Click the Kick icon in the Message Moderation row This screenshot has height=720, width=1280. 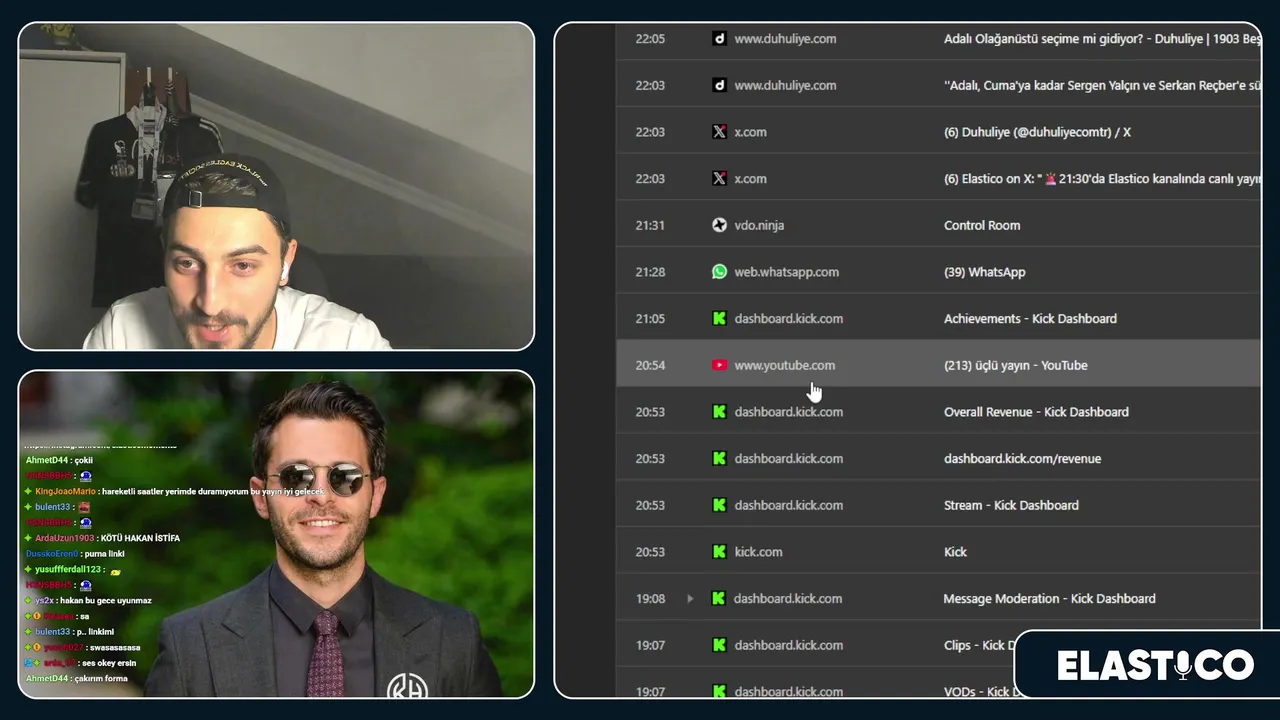[x=718, y=599]
